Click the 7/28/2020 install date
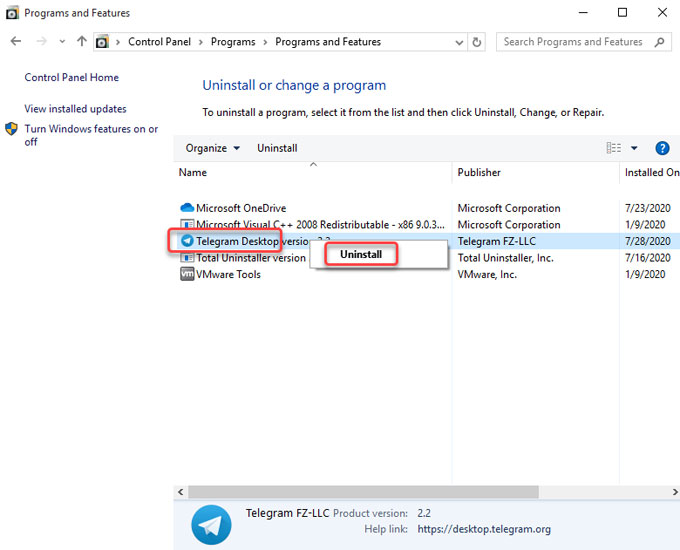The height and width of the screenshot is (550, 680). pyautogui.click(x=647, y=241)
